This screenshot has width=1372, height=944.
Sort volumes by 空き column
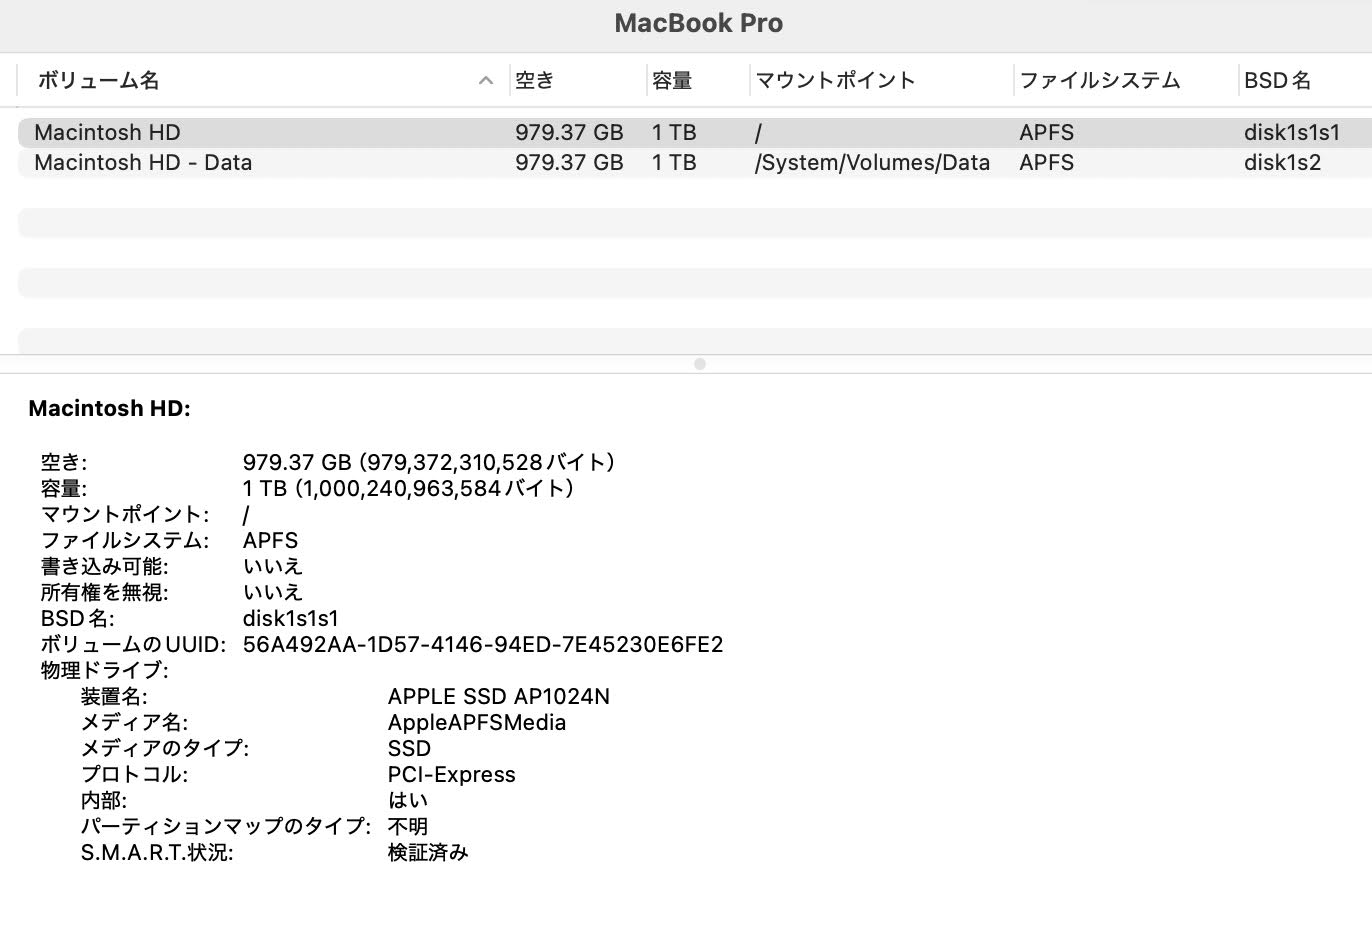(x=535, y=81)
